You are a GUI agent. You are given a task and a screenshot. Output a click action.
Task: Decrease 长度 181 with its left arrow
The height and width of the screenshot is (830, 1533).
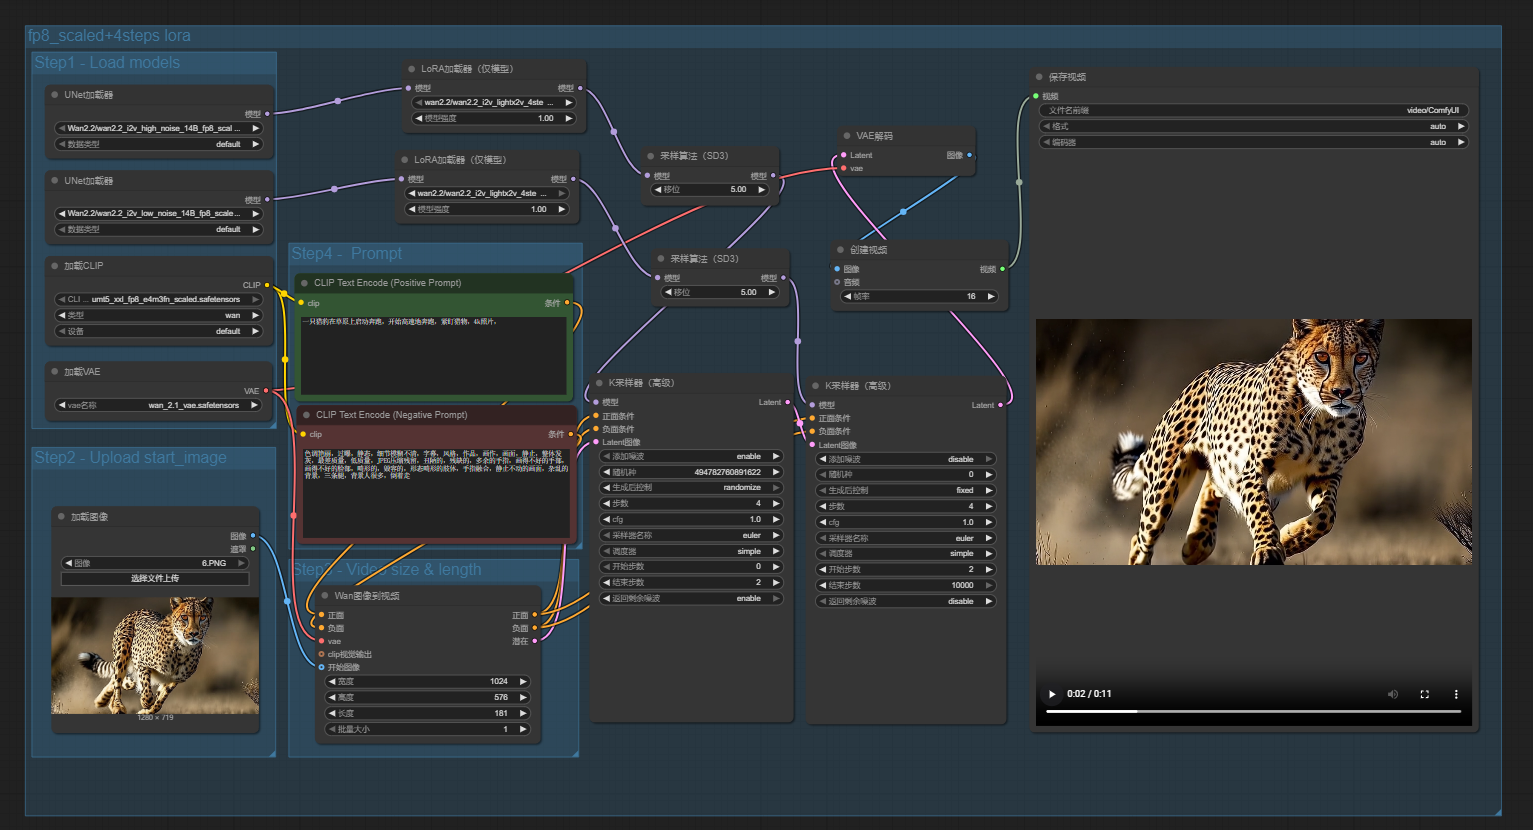[x=332, y=714]
